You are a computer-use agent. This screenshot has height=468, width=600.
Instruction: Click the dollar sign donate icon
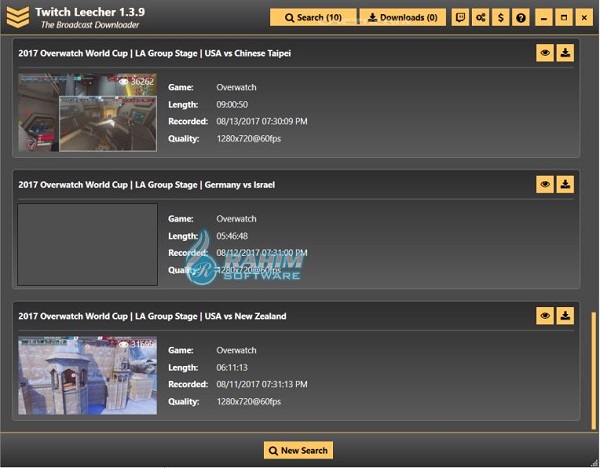(x=501, y=18)
